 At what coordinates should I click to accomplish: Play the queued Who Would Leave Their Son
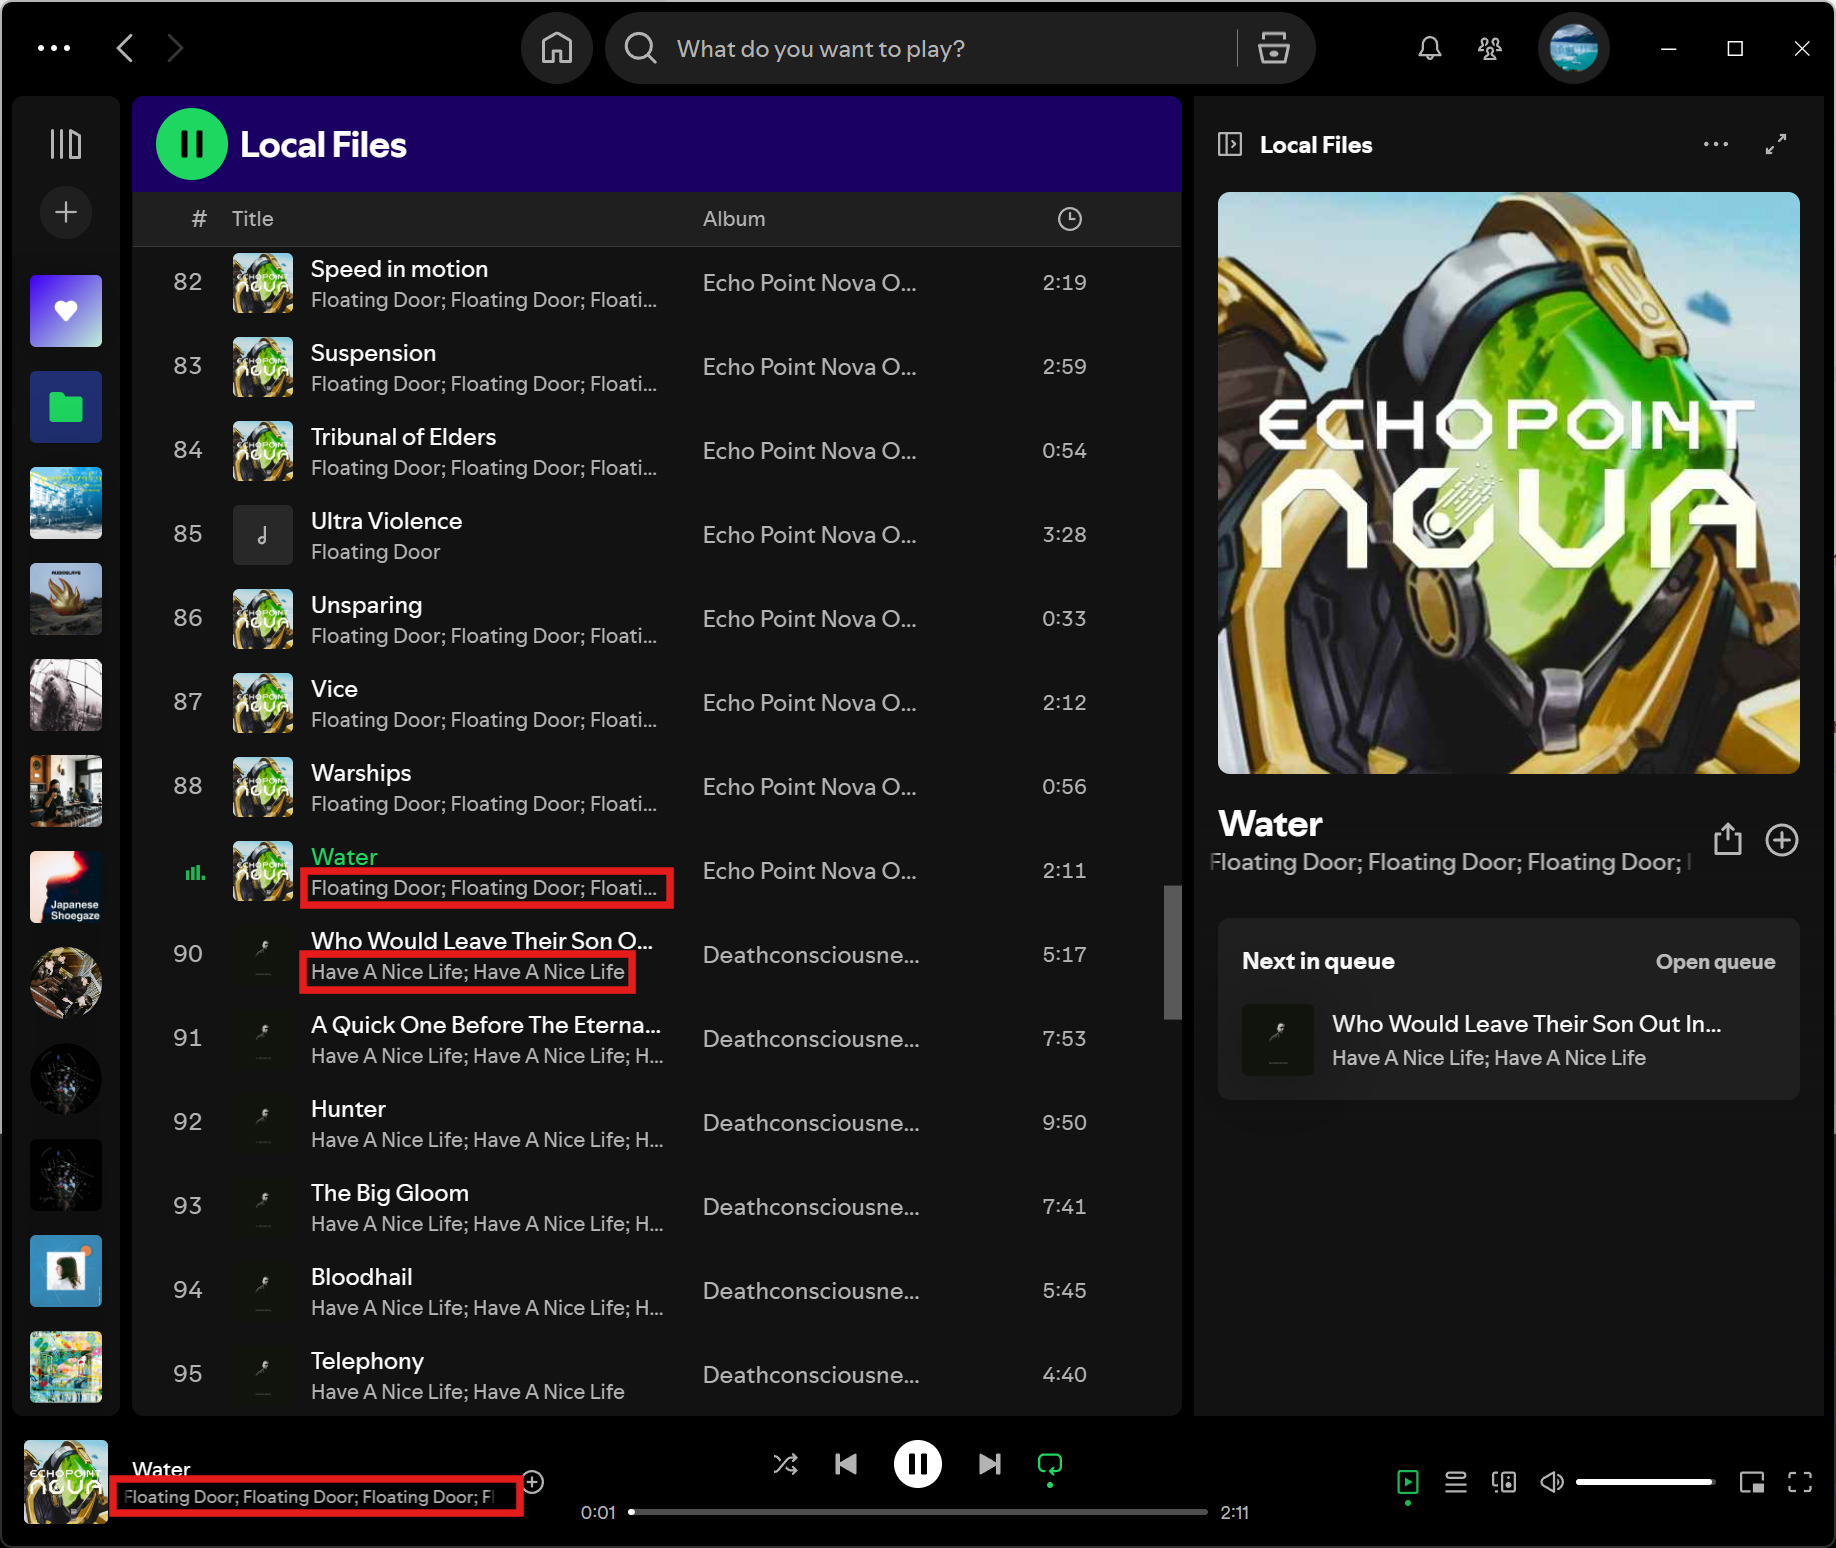point(1508,1039)
